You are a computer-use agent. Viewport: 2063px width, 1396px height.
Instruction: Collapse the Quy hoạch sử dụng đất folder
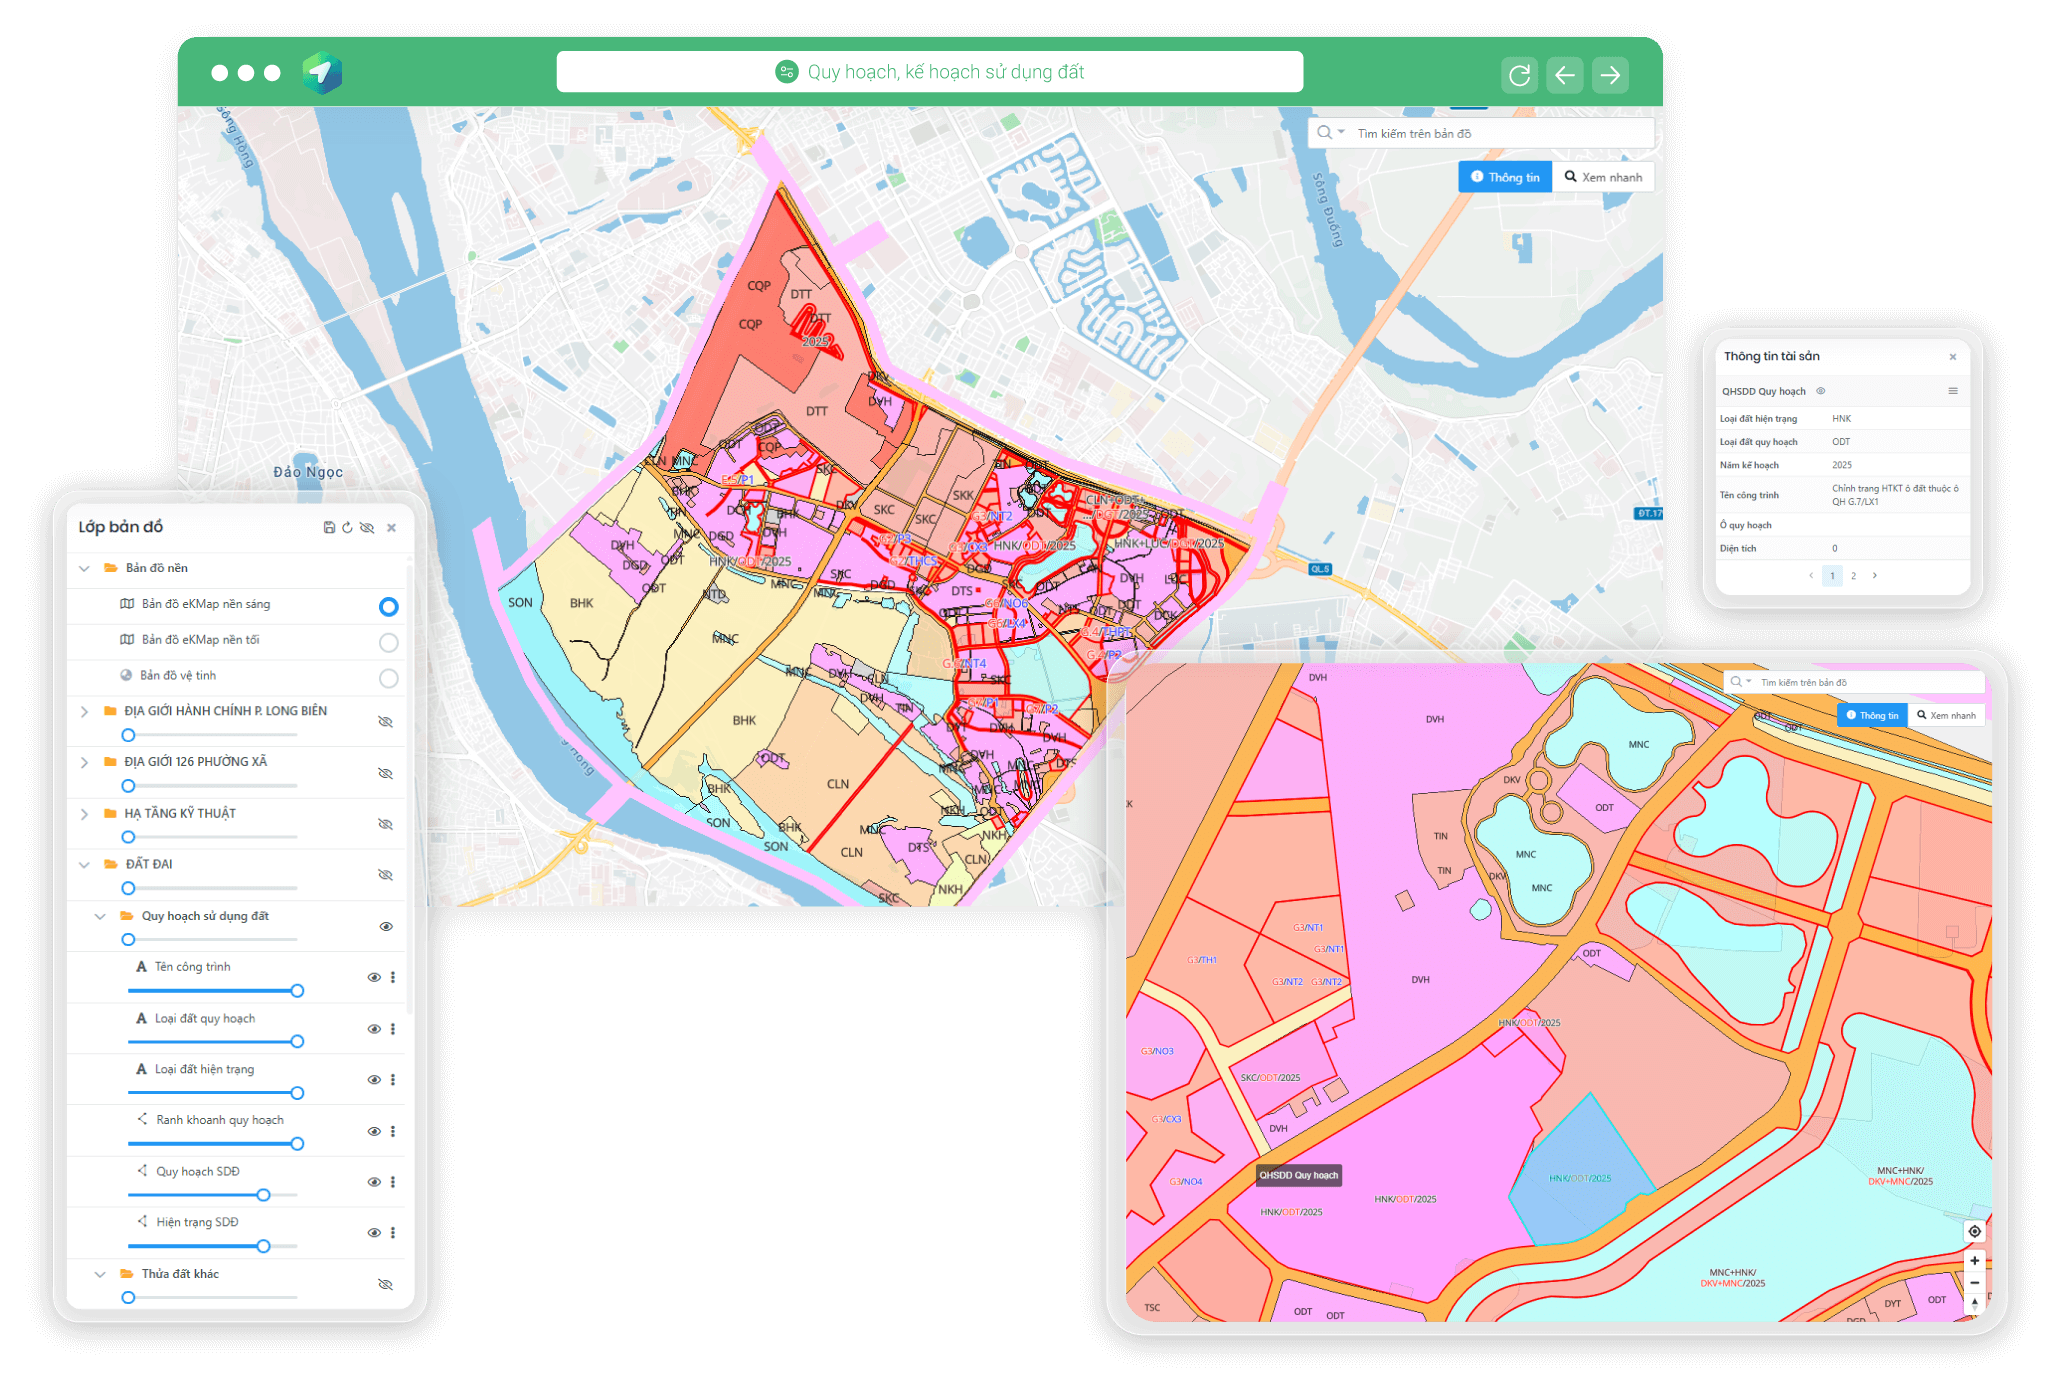click(x=100, y=916)
